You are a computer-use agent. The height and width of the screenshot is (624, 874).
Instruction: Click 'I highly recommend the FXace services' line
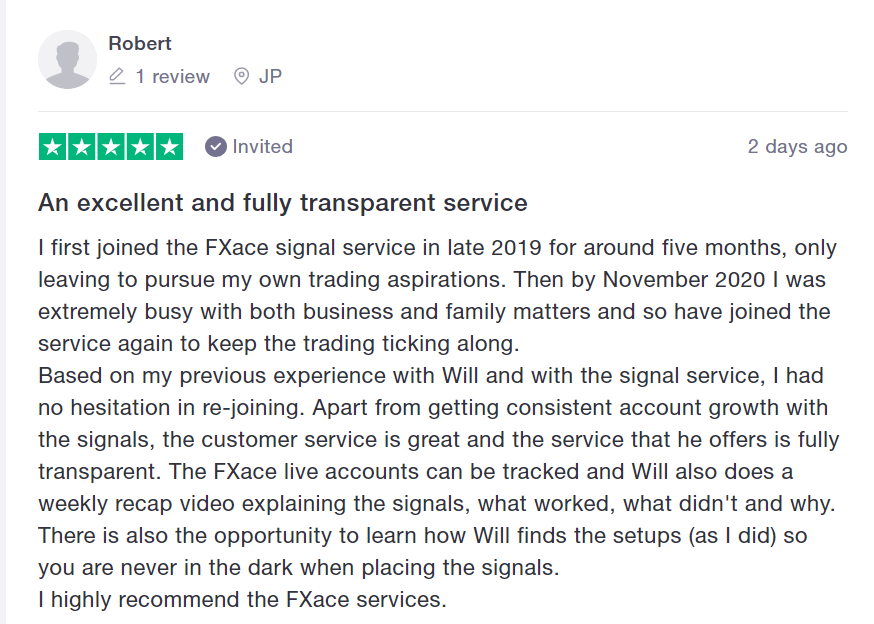[x=242, y=599]
